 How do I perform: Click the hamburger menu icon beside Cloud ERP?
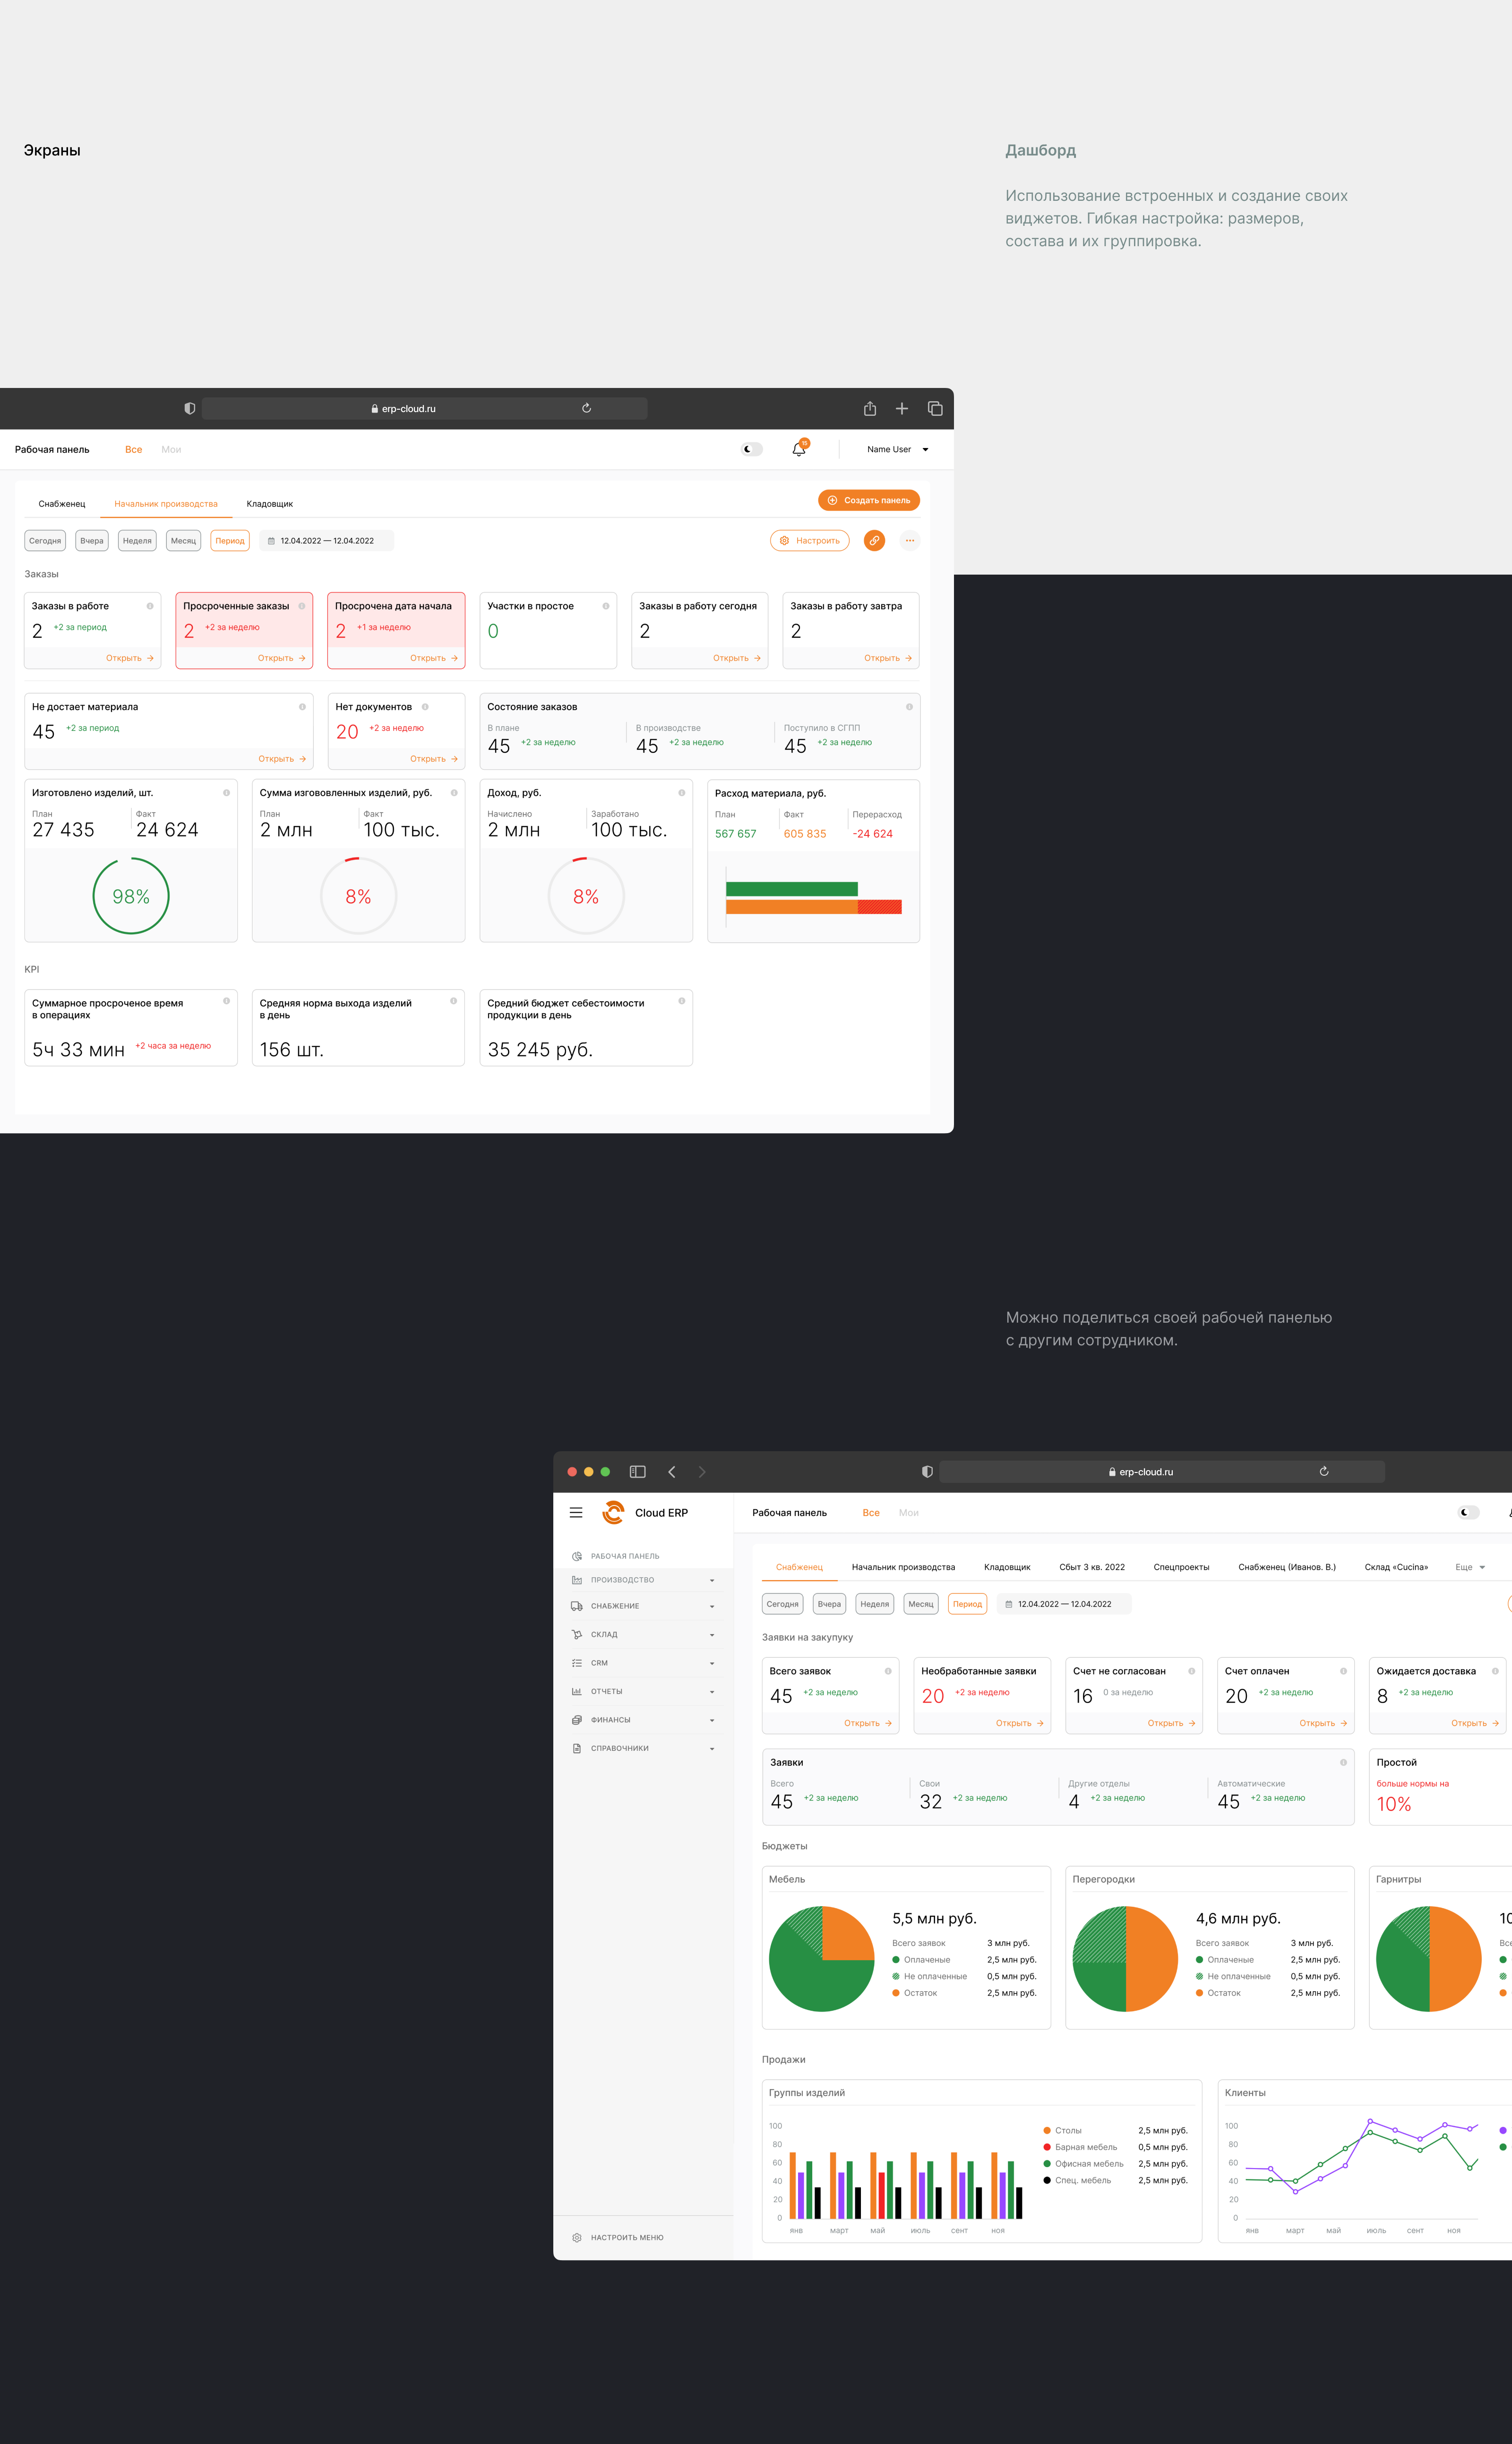[x=576, y=1513]
